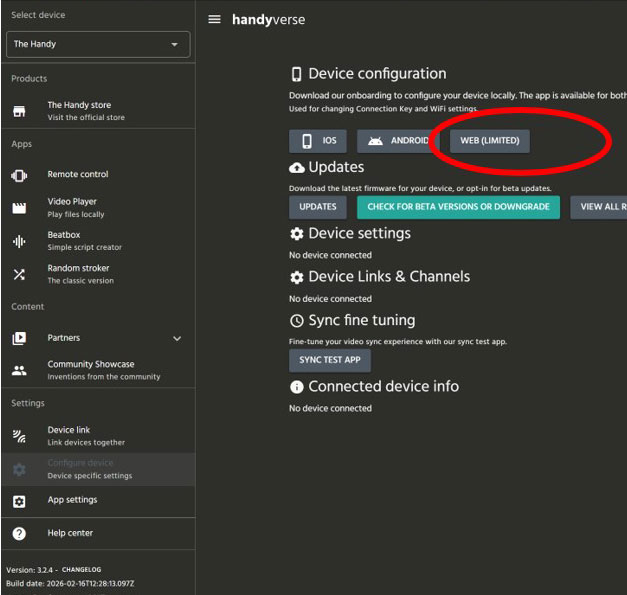Click the Community Showcase people icon
Screen dimensions: 627x595
click(x=19, y=370)
